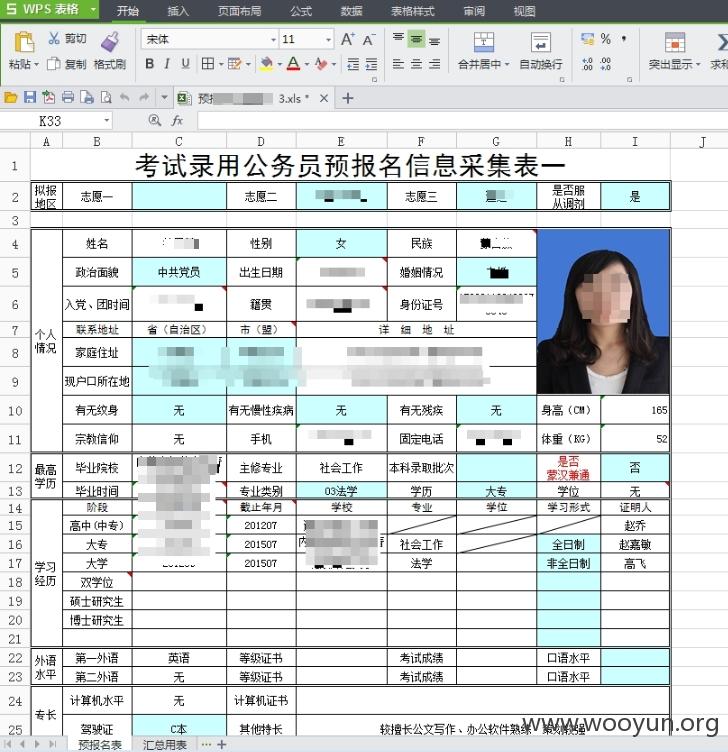728x752 pixels.
Task: Select the 汇总用表 sheet tab
Action: 164,744
